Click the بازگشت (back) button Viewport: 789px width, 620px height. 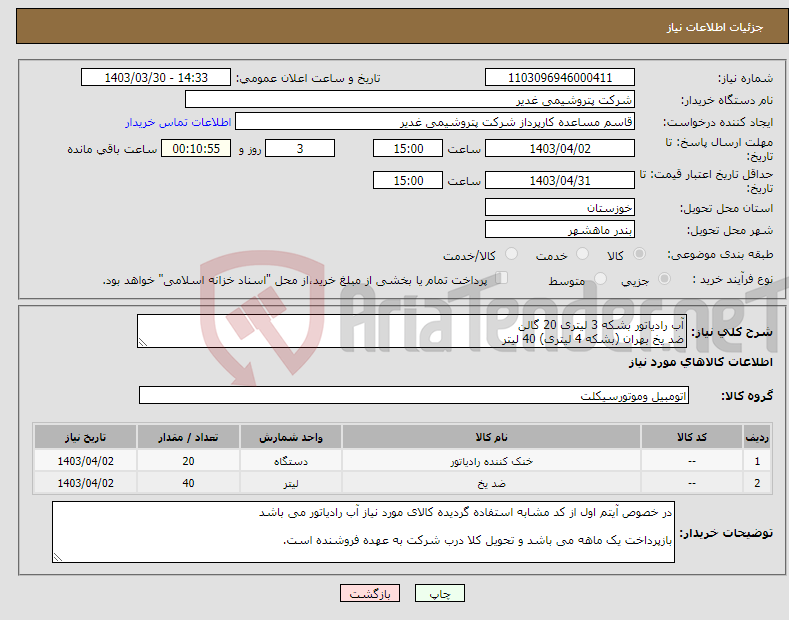tap(370, 593)
